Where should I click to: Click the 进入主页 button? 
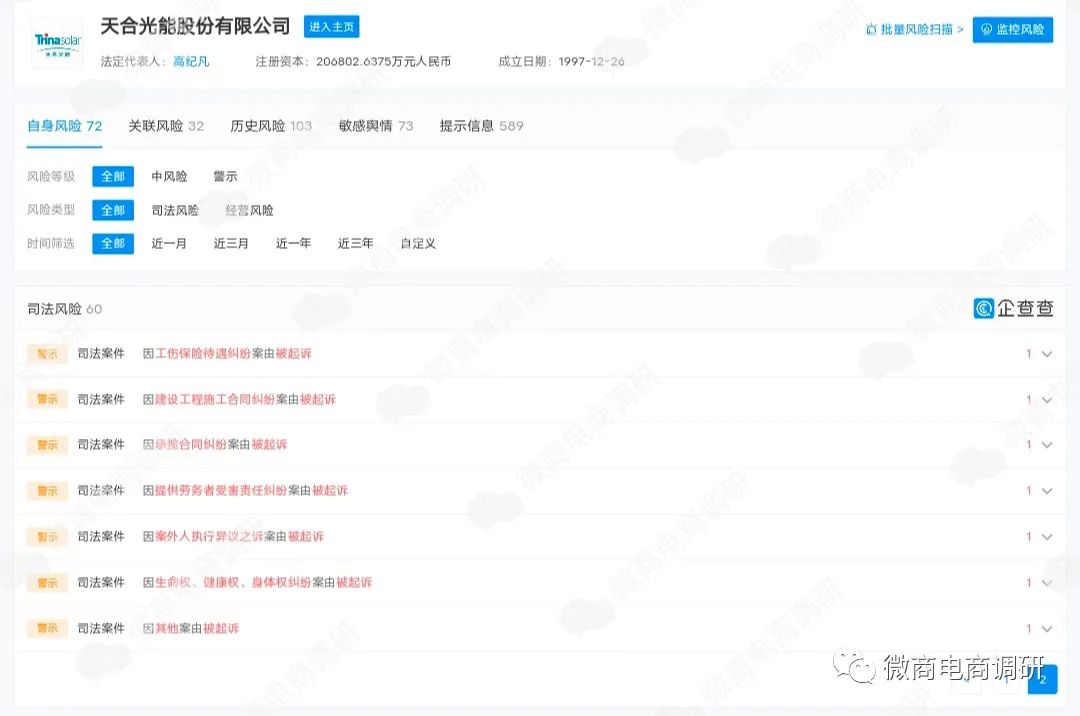(331, 27)
